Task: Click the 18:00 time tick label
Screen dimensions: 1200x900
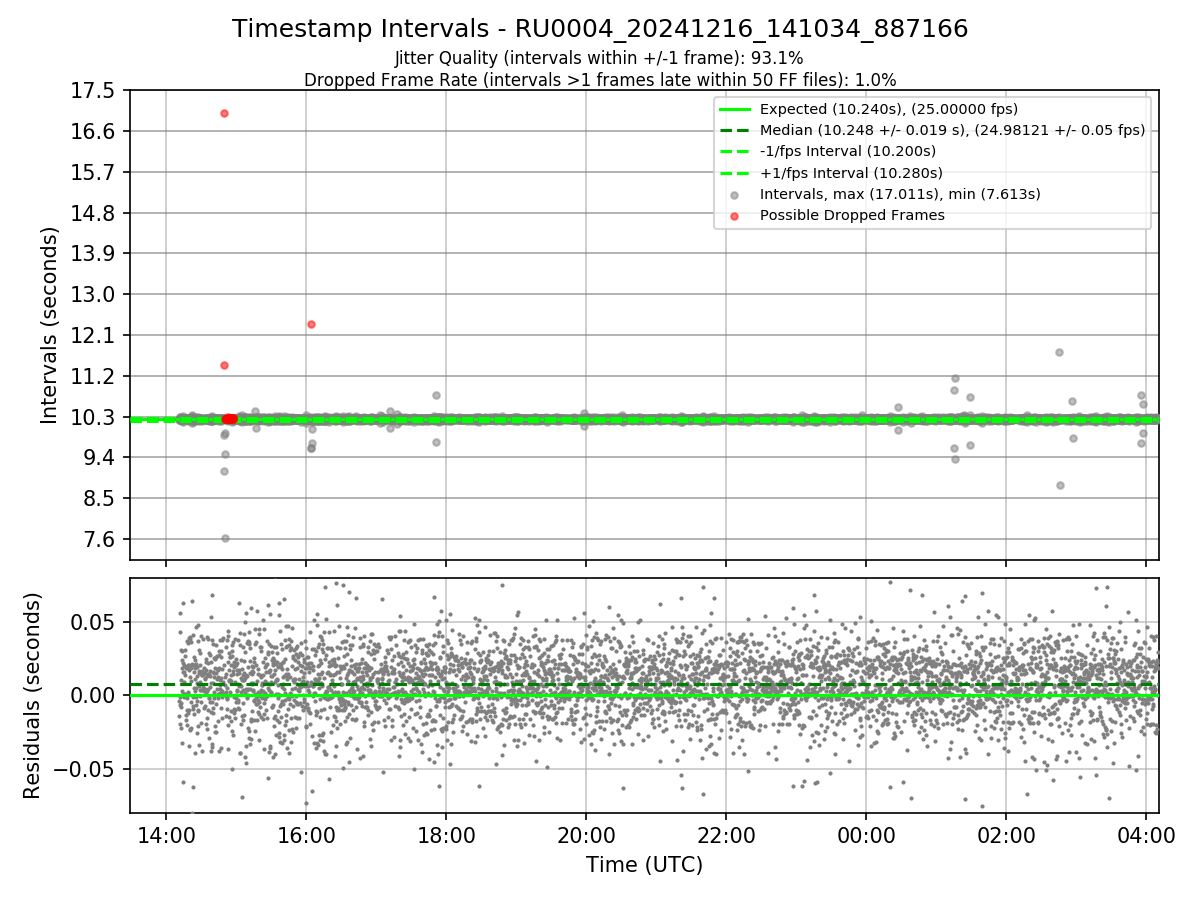Action: 446,836
